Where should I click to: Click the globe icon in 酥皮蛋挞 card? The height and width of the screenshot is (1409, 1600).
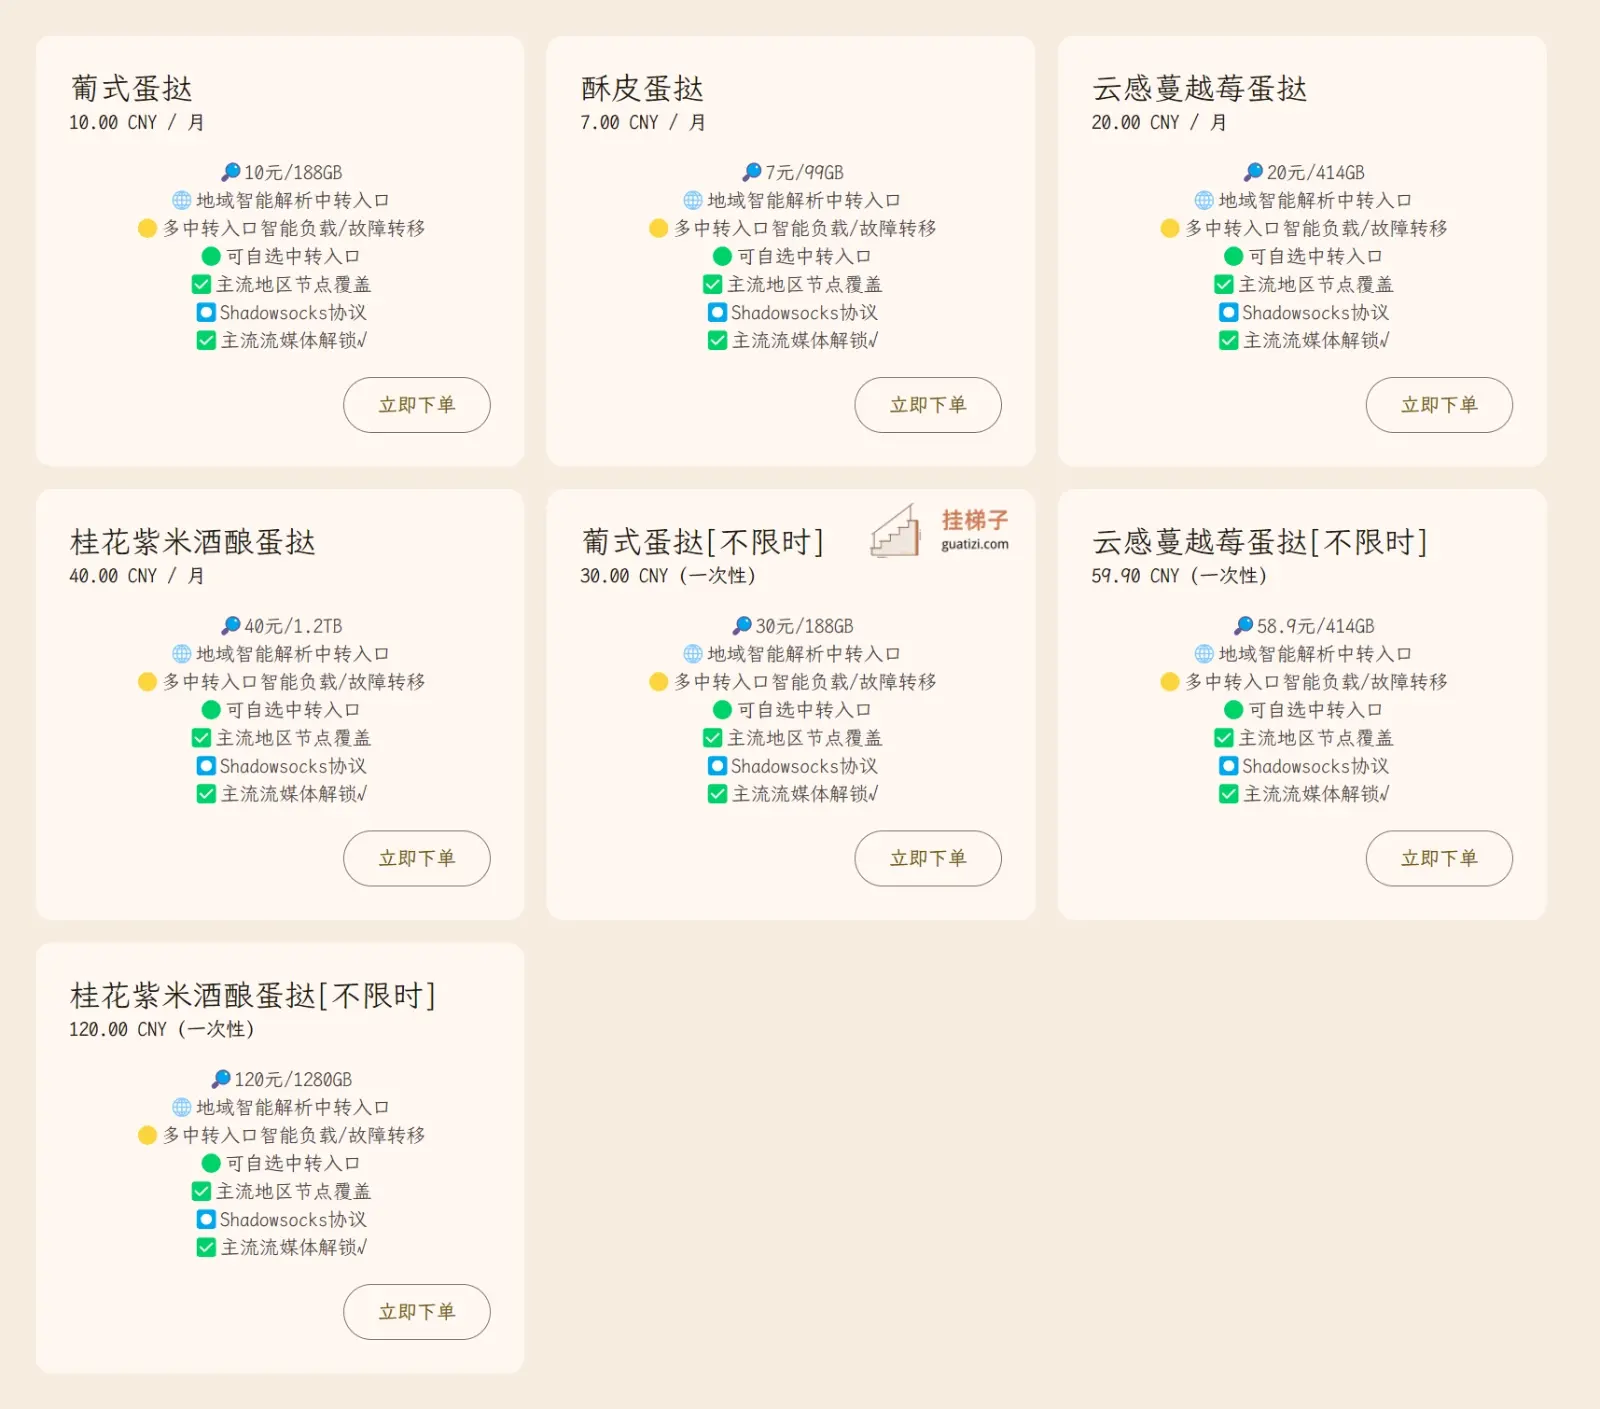coord(692,200)
